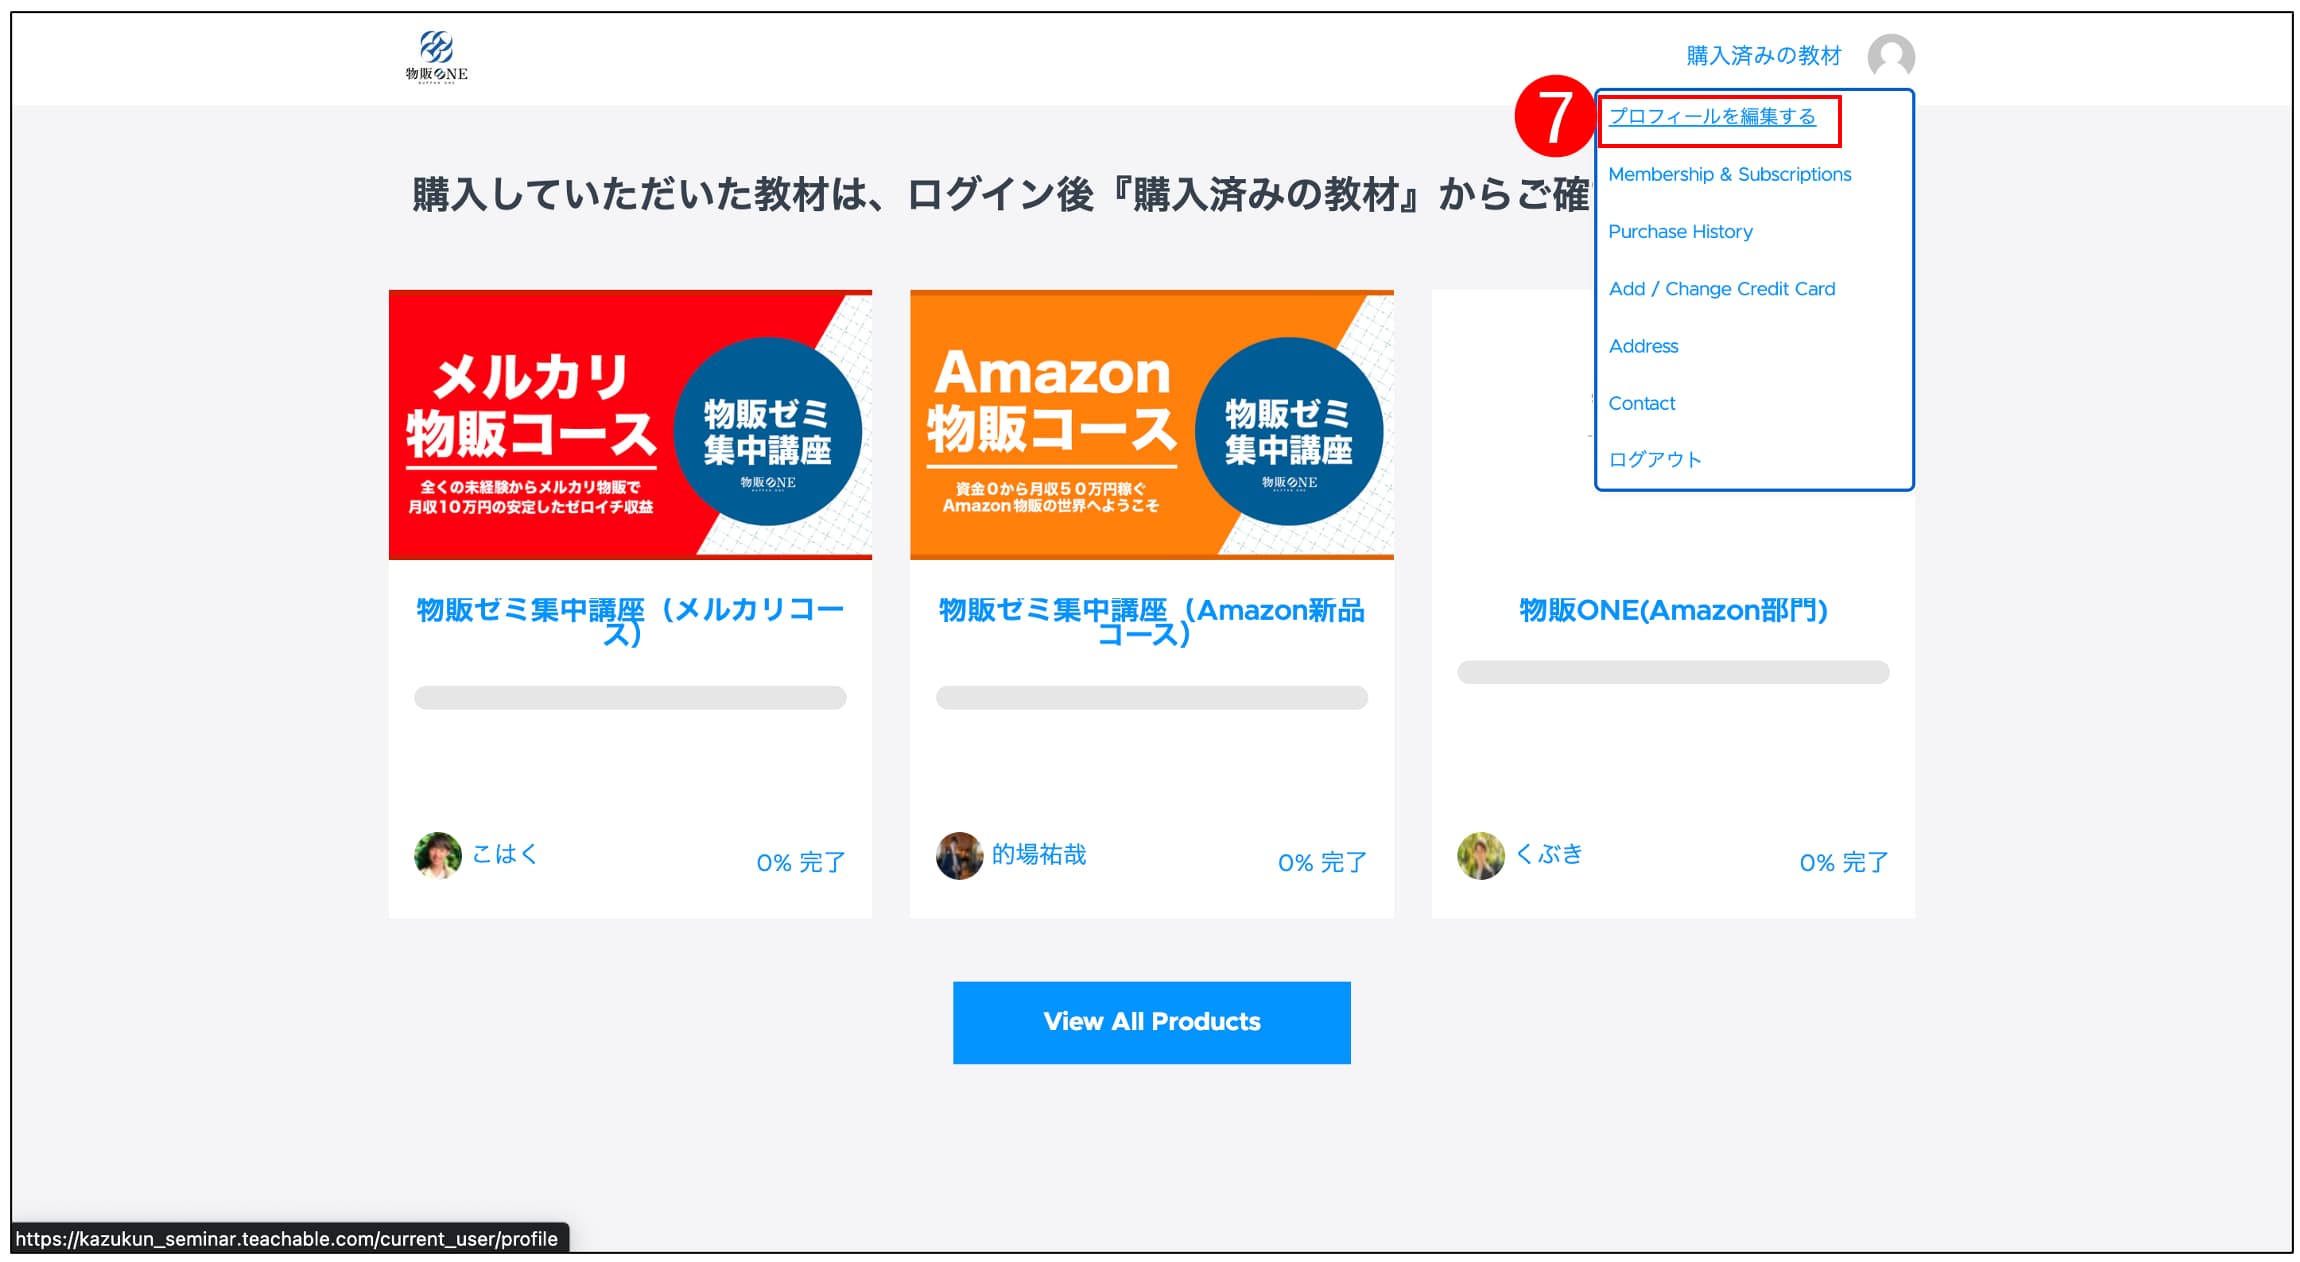Click 0% 完了 on the Amazon新品コース card
Viewport: 2300px width, 1262px height.
tap(1322, 862)
